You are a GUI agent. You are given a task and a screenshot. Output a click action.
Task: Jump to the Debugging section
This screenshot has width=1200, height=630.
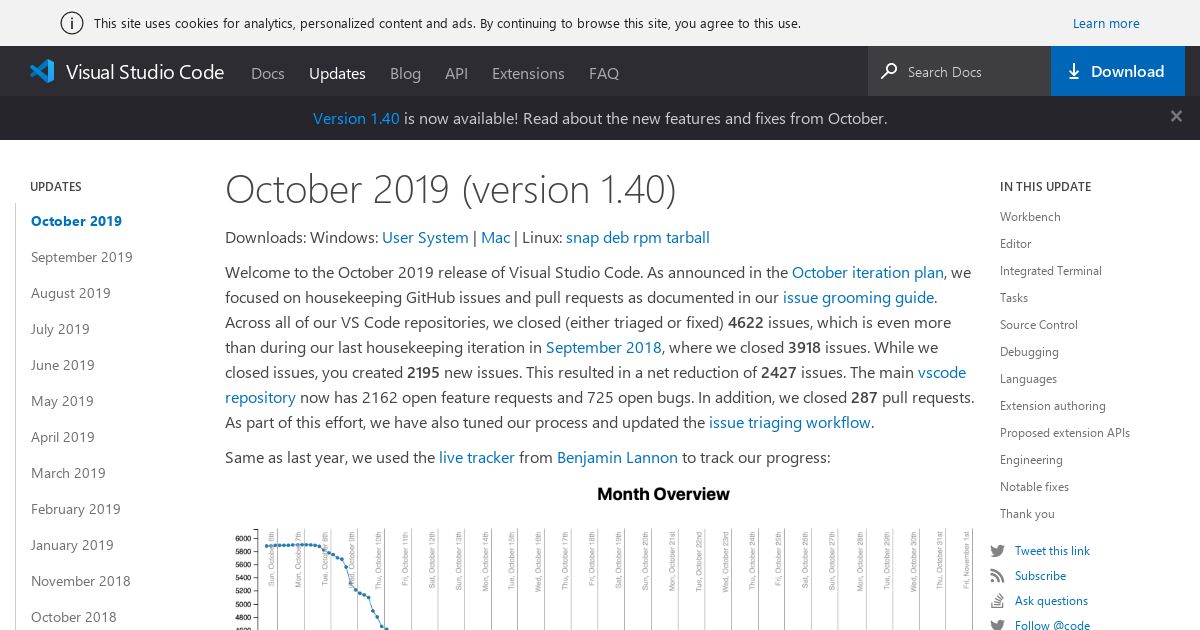click(1029, 352)
